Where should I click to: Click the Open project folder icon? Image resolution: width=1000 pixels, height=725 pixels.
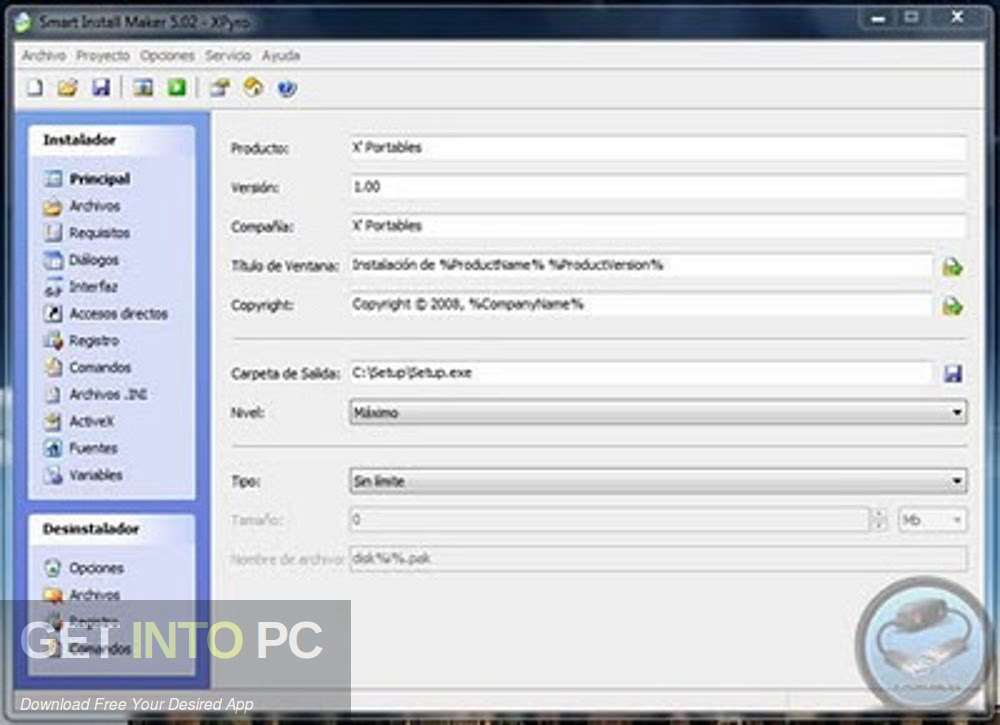coord(68,87)
